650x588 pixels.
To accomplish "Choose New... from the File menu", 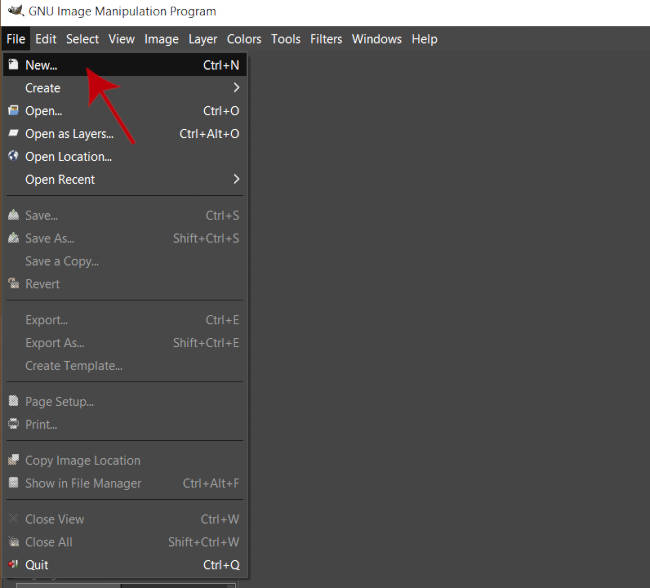I will pyautogui.click(x=125, y=65).
